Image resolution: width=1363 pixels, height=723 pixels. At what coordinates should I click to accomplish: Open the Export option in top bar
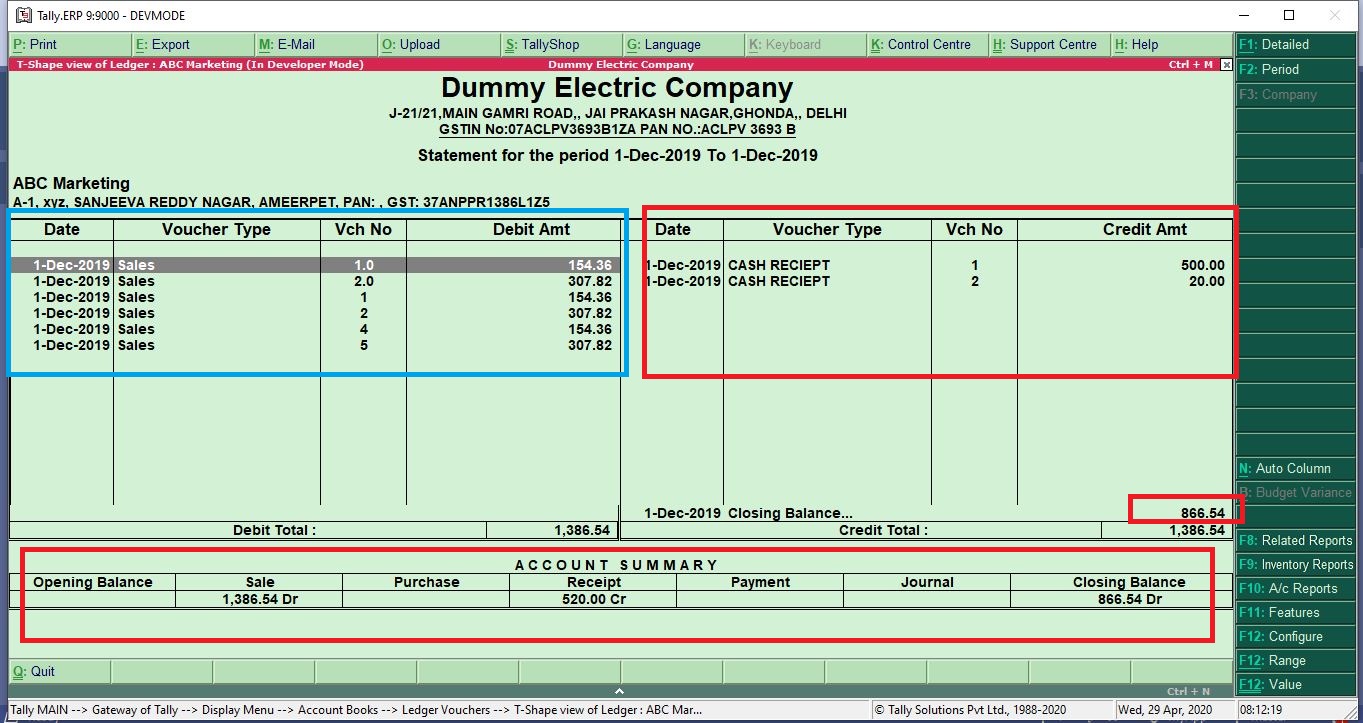193,44
